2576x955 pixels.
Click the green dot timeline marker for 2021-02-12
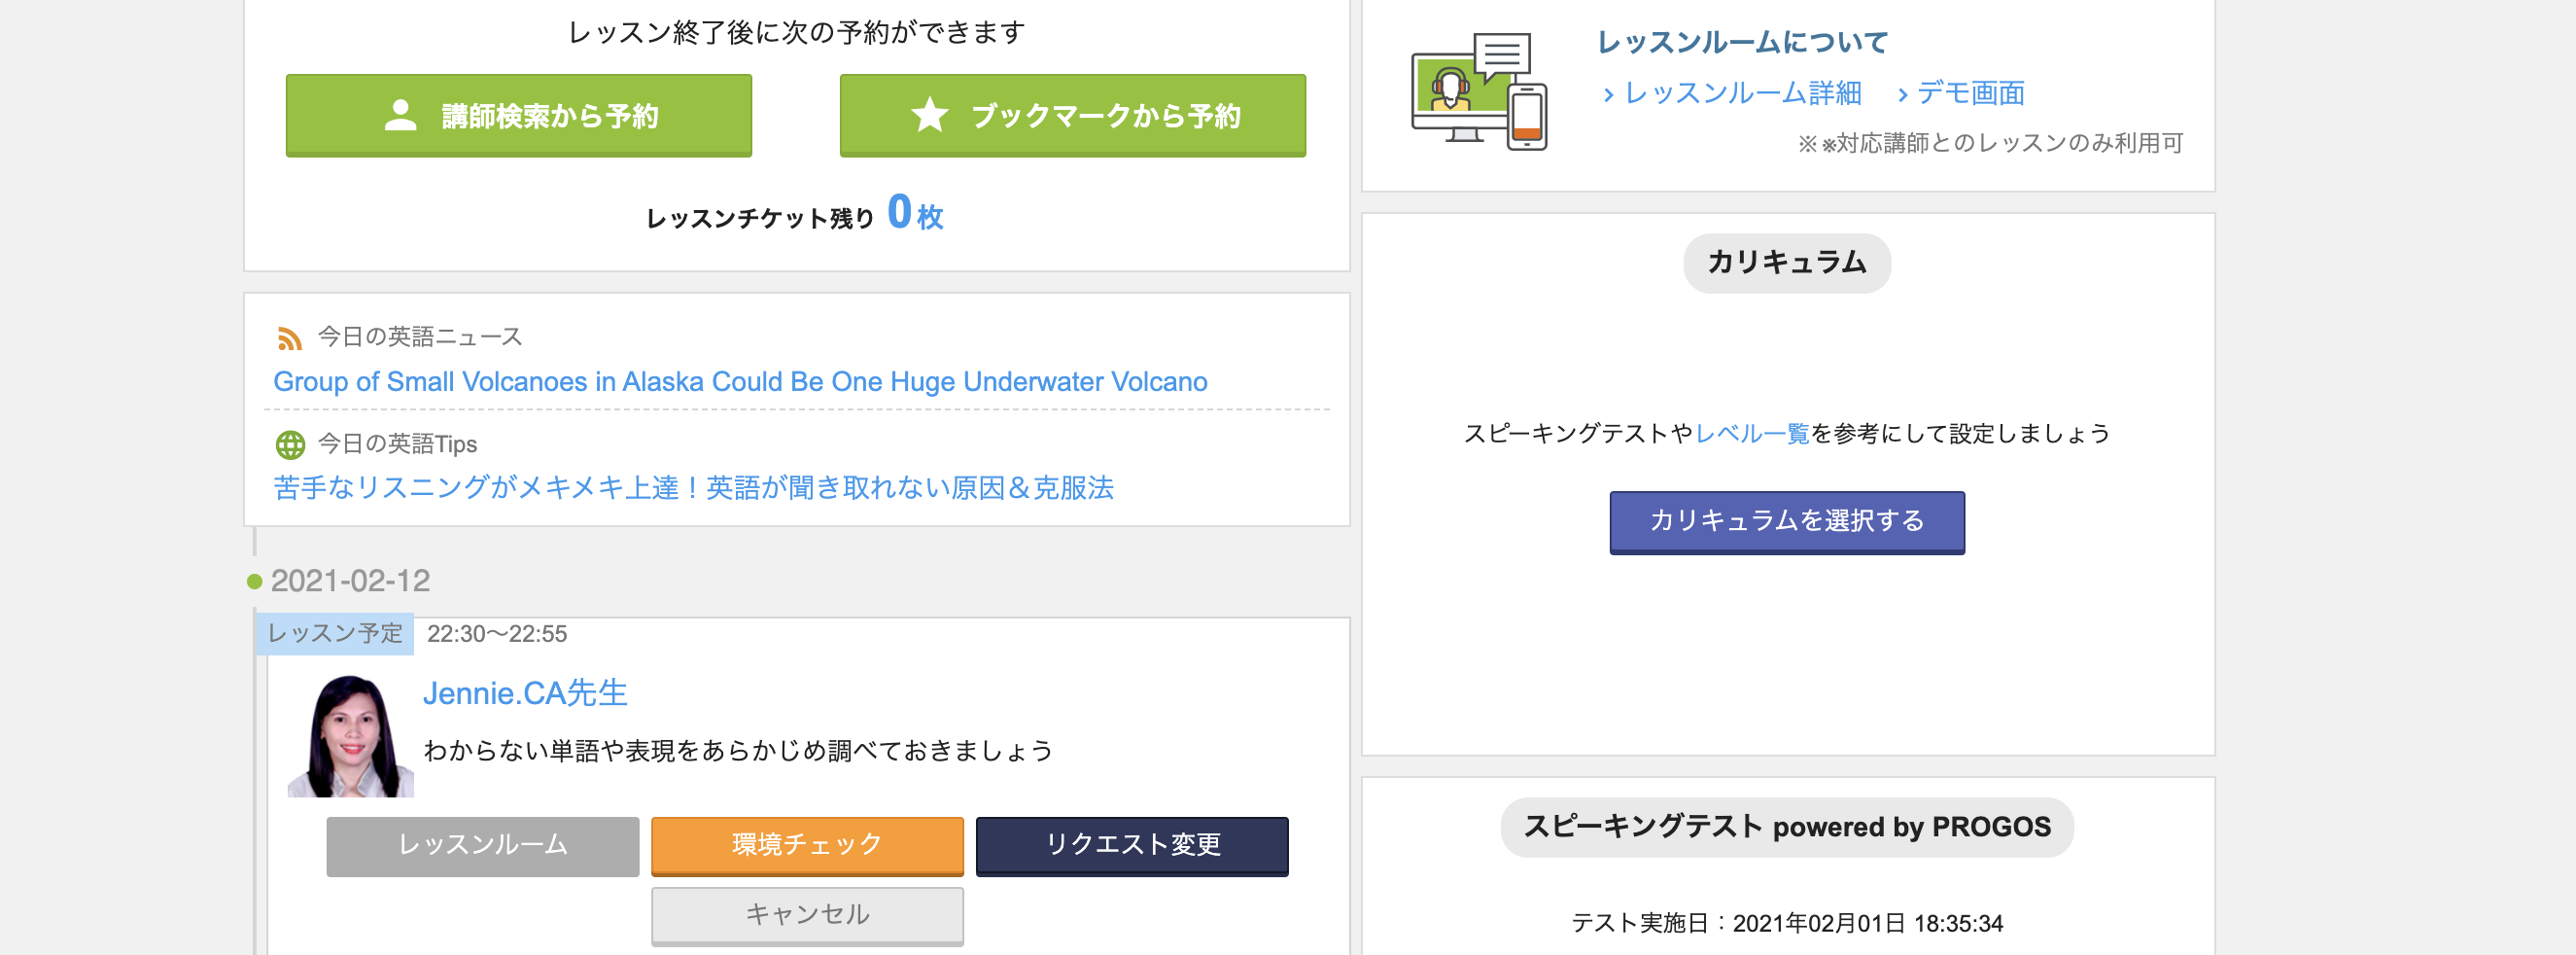(255, 582)
